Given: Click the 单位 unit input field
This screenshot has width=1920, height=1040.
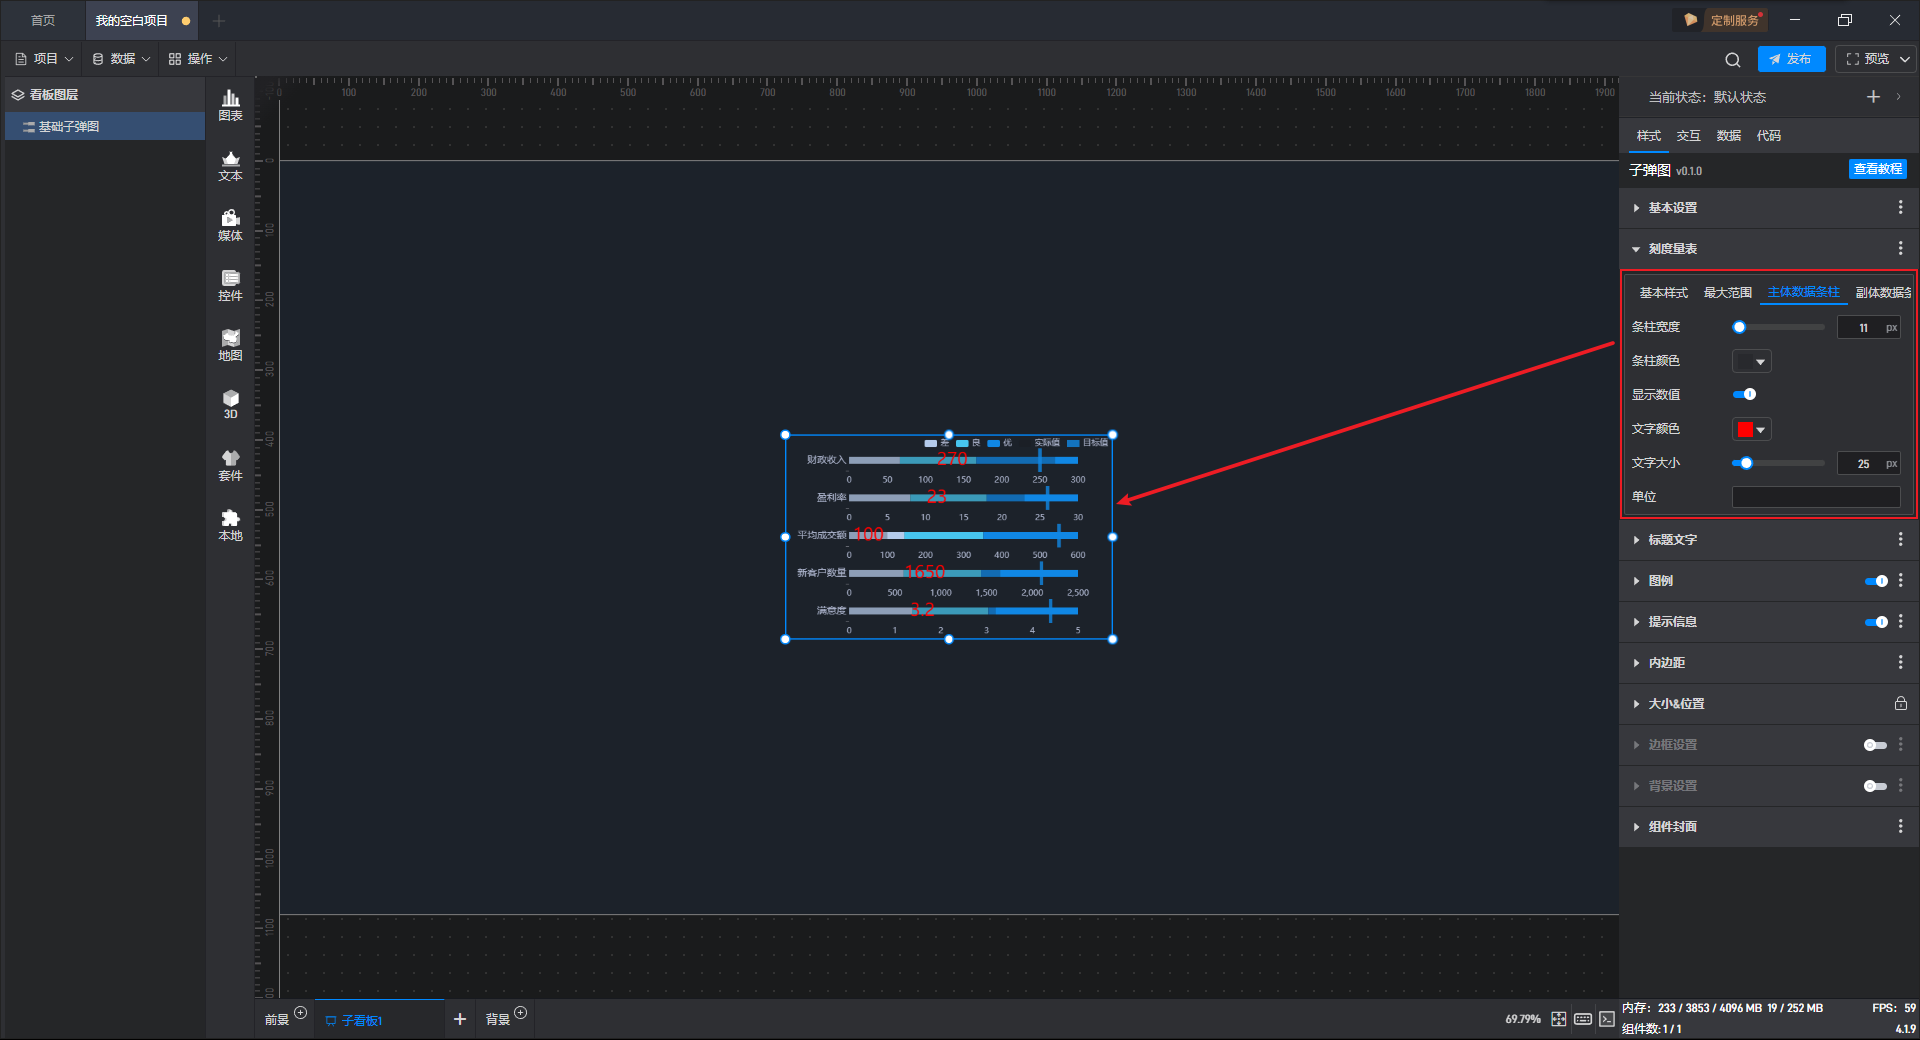Looking at the screenshot, I should click(x=1816, y=497).
